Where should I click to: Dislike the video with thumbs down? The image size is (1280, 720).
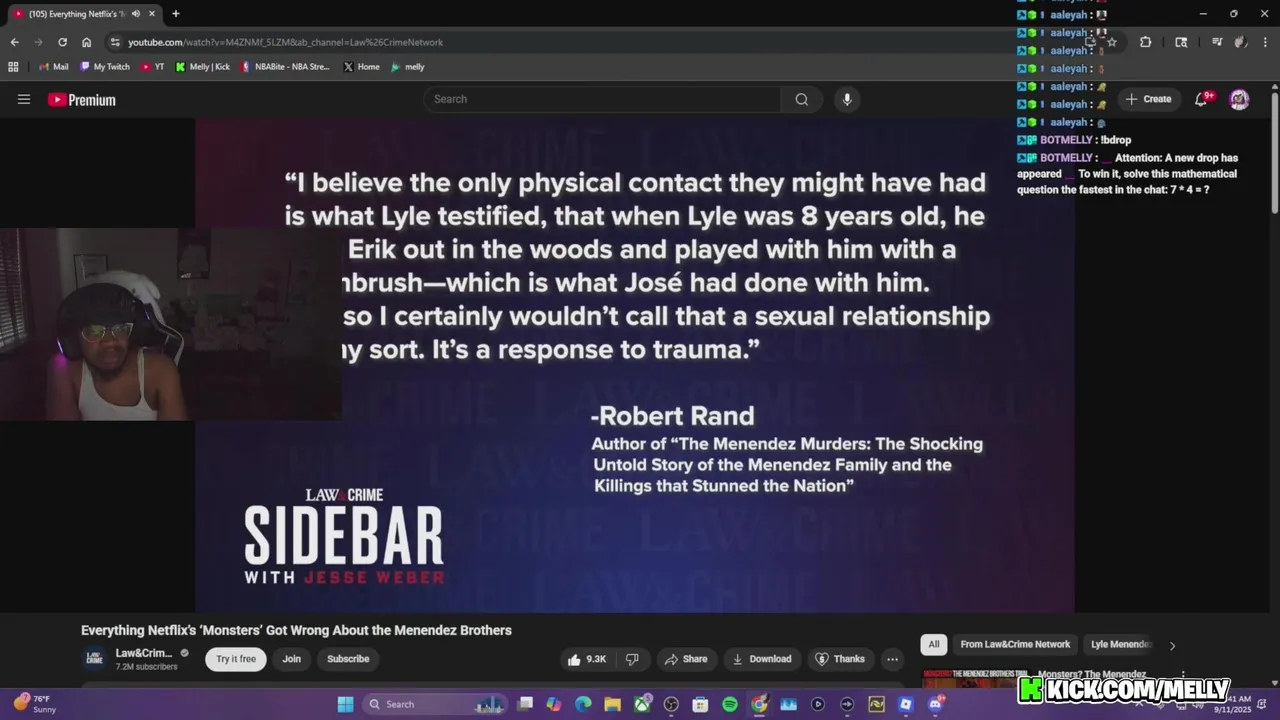point(632,659)
